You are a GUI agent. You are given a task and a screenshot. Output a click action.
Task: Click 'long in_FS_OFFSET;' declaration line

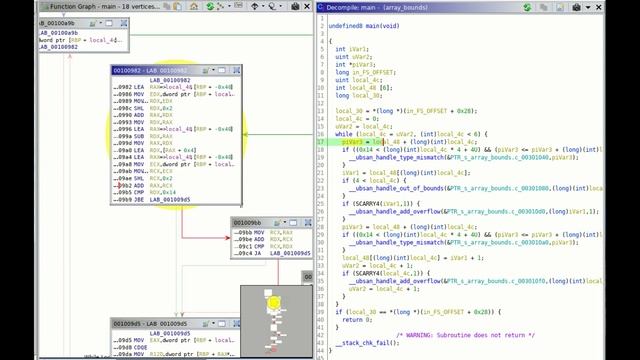coord(366,72)
